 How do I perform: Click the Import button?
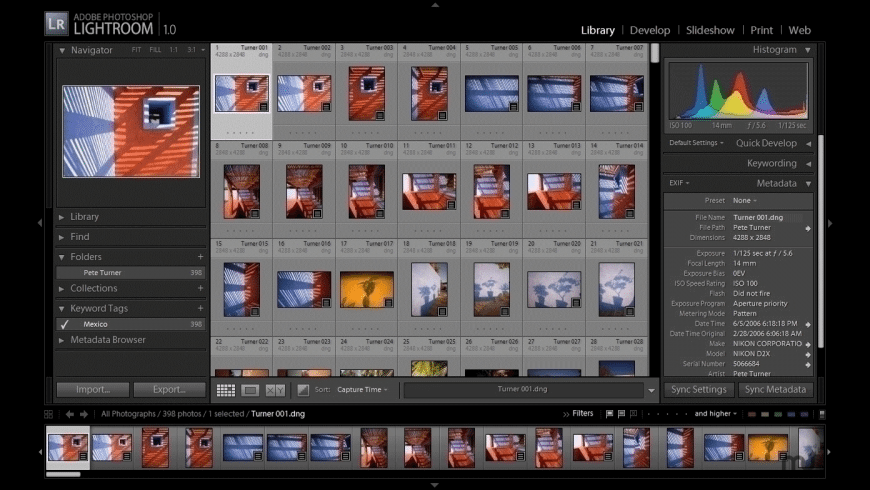[92, 390]
